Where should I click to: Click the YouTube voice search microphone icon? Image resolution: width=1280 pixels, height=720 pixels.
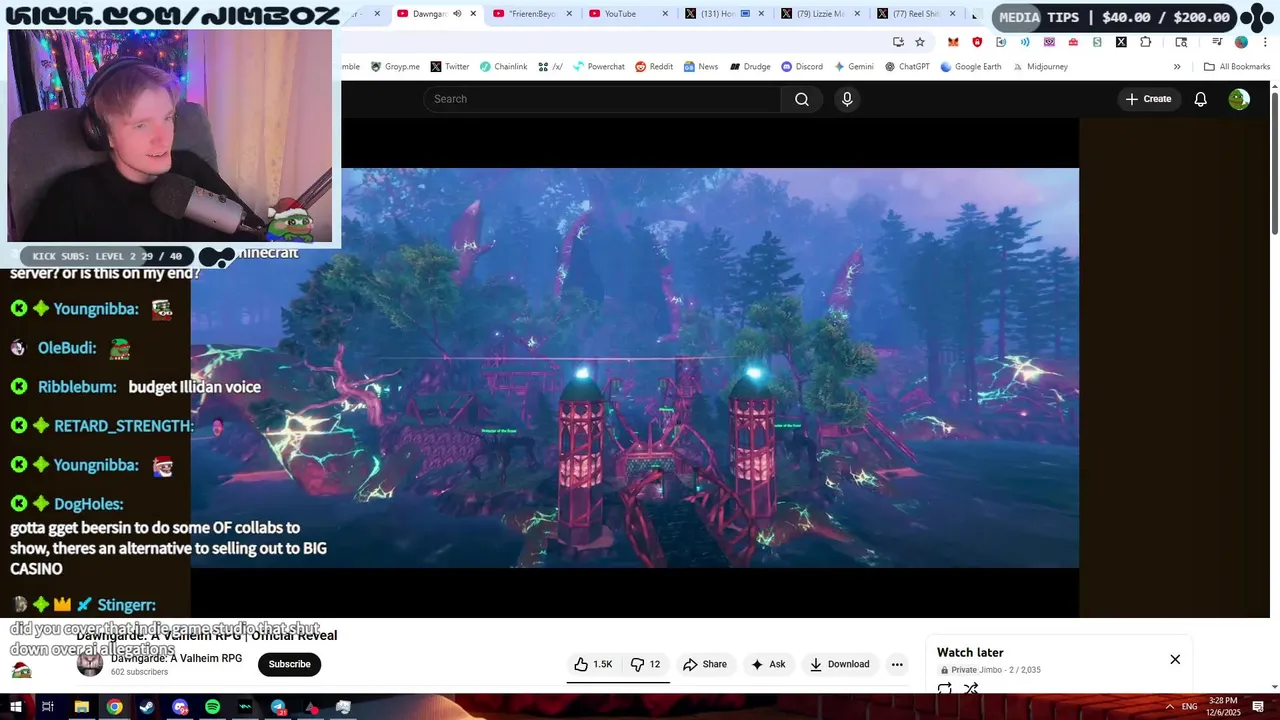[x=847, y=99]
